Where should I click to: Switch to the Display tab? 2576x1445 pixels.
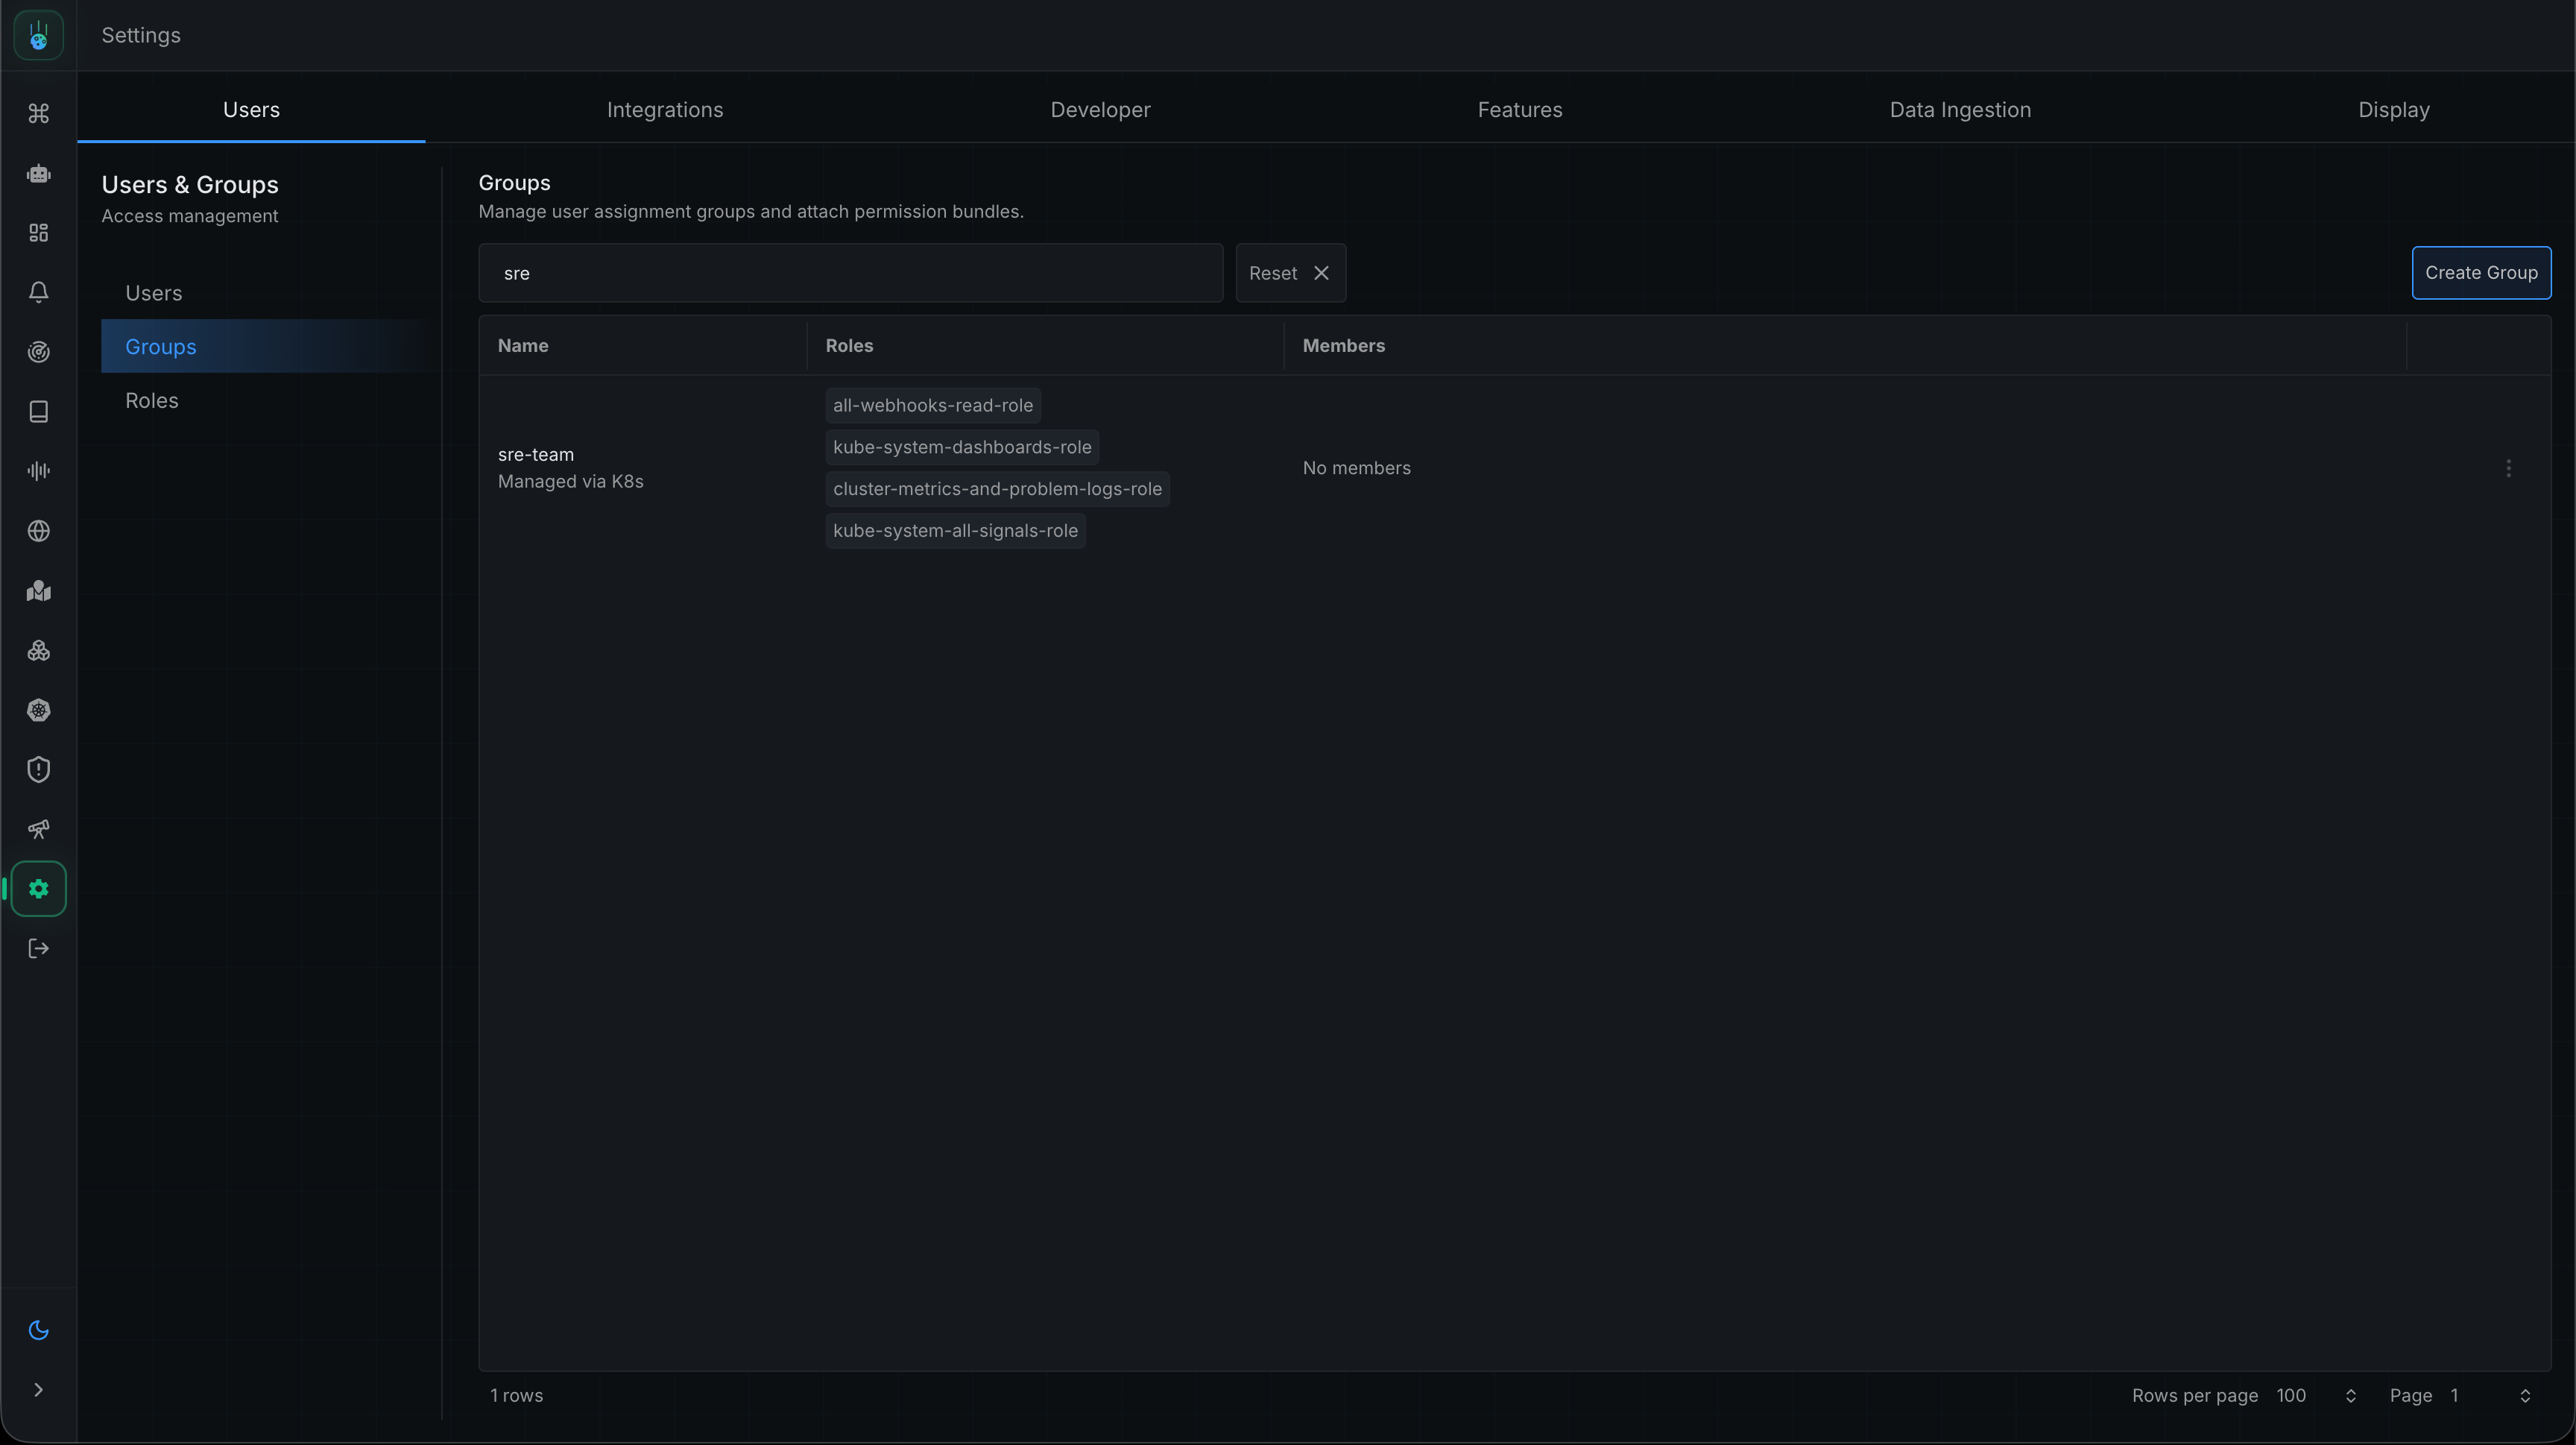[x=2394, y=109]
